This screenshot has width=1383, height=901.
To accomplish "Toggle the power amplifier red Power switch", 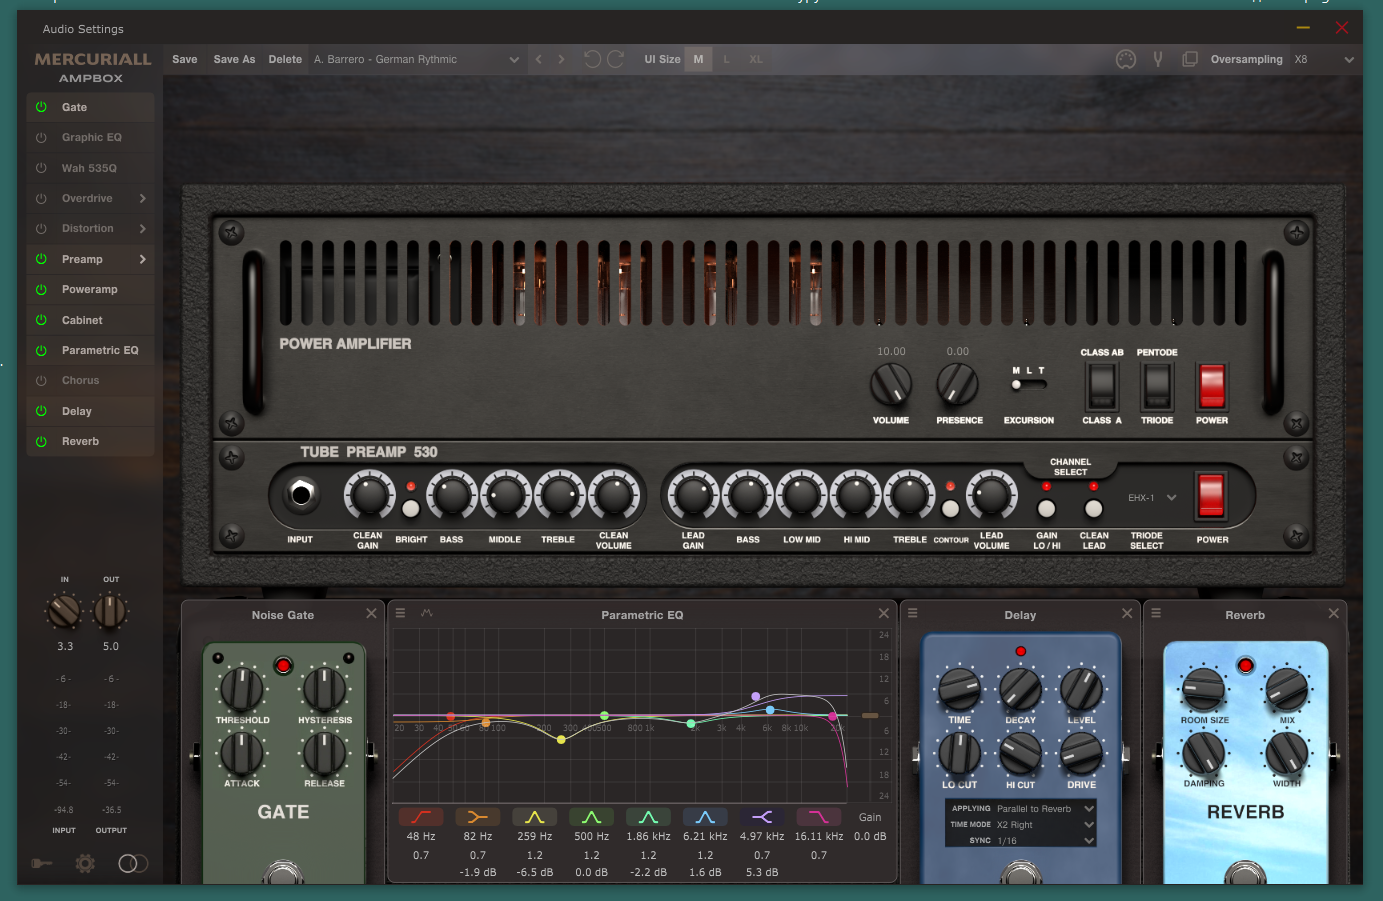I will pyautogui.click(x=1212, y=386).
